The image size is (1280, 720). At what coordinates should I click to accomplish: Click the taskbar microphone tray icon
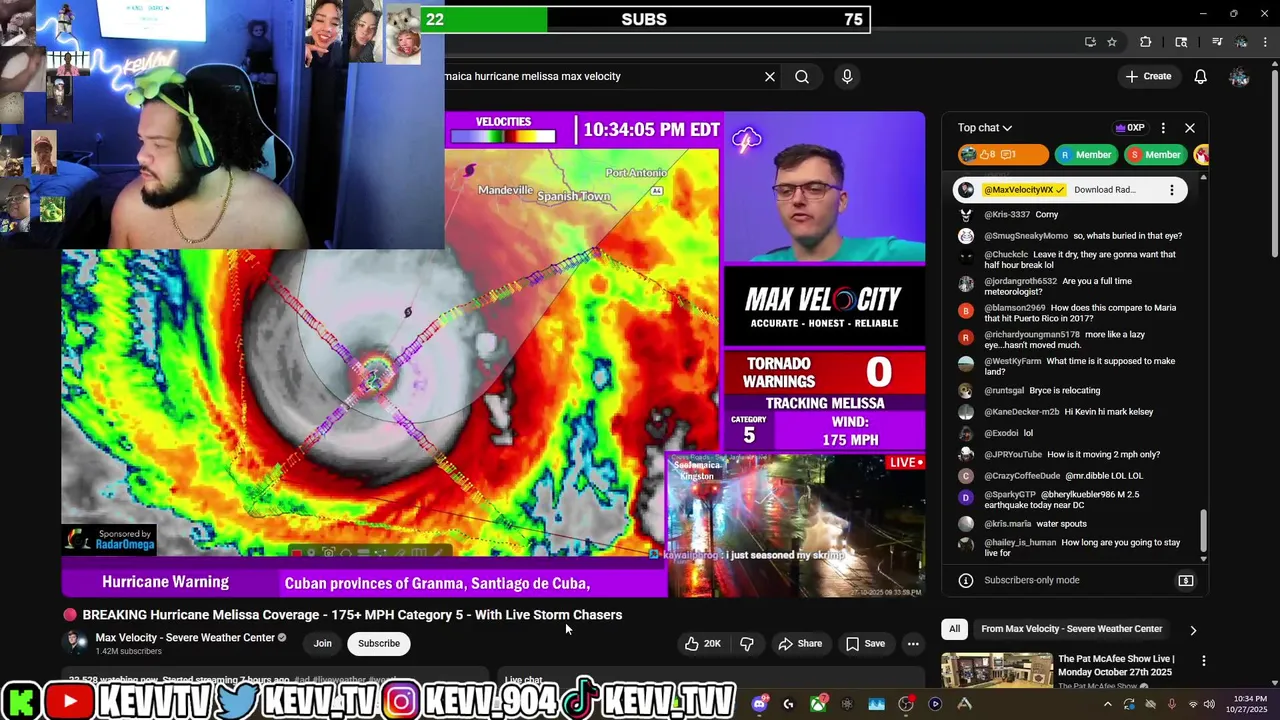pos(1172,704)
